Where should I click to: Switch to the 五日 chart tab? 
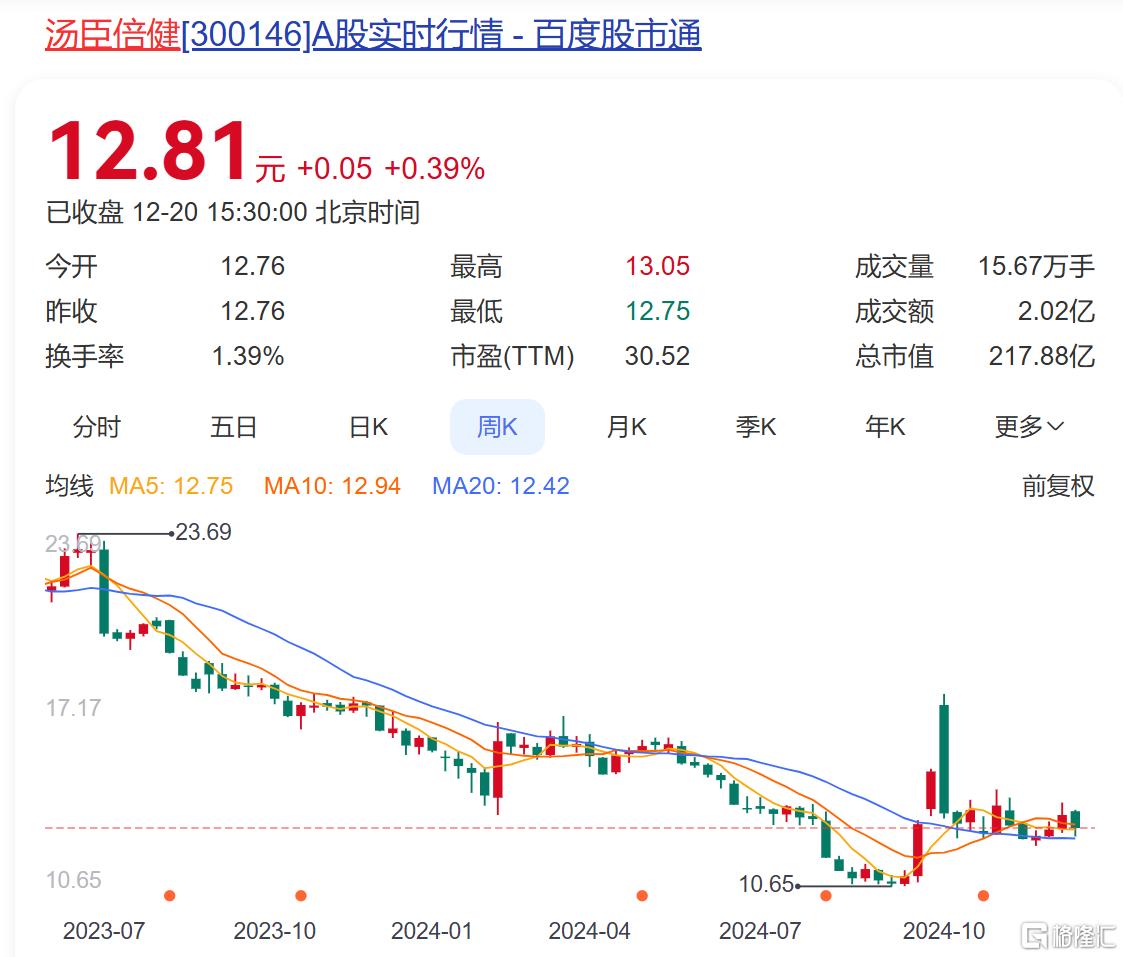(x=233, y=427)
